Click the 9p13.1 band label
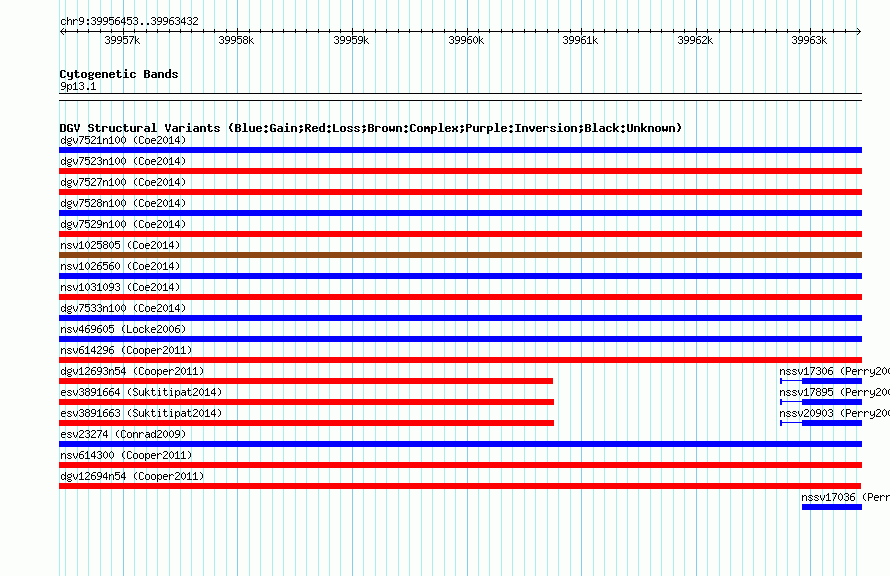This screenshot has height=576, width=890. pyautogui.click(x=78, y=86)
